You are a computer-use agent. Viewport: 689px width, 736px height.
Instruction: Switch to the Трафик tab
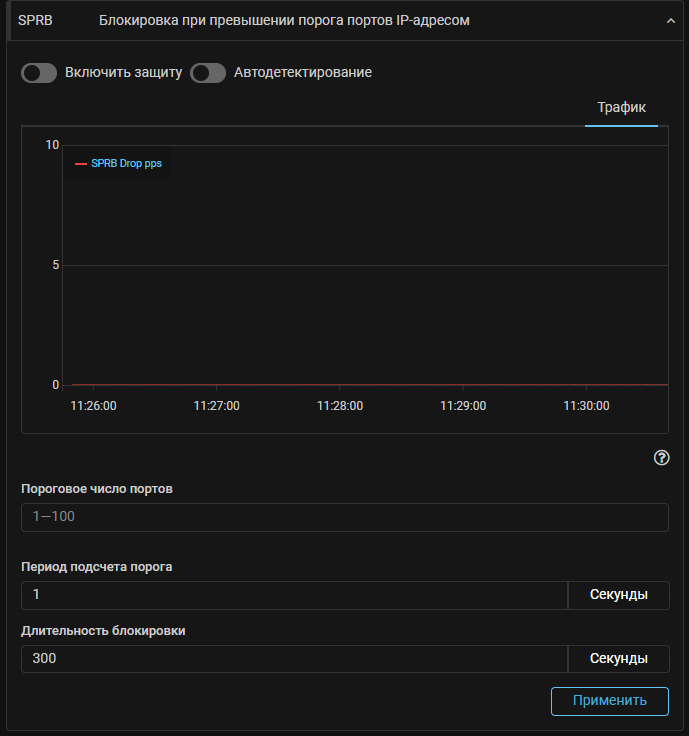click(x=621, y=108)
